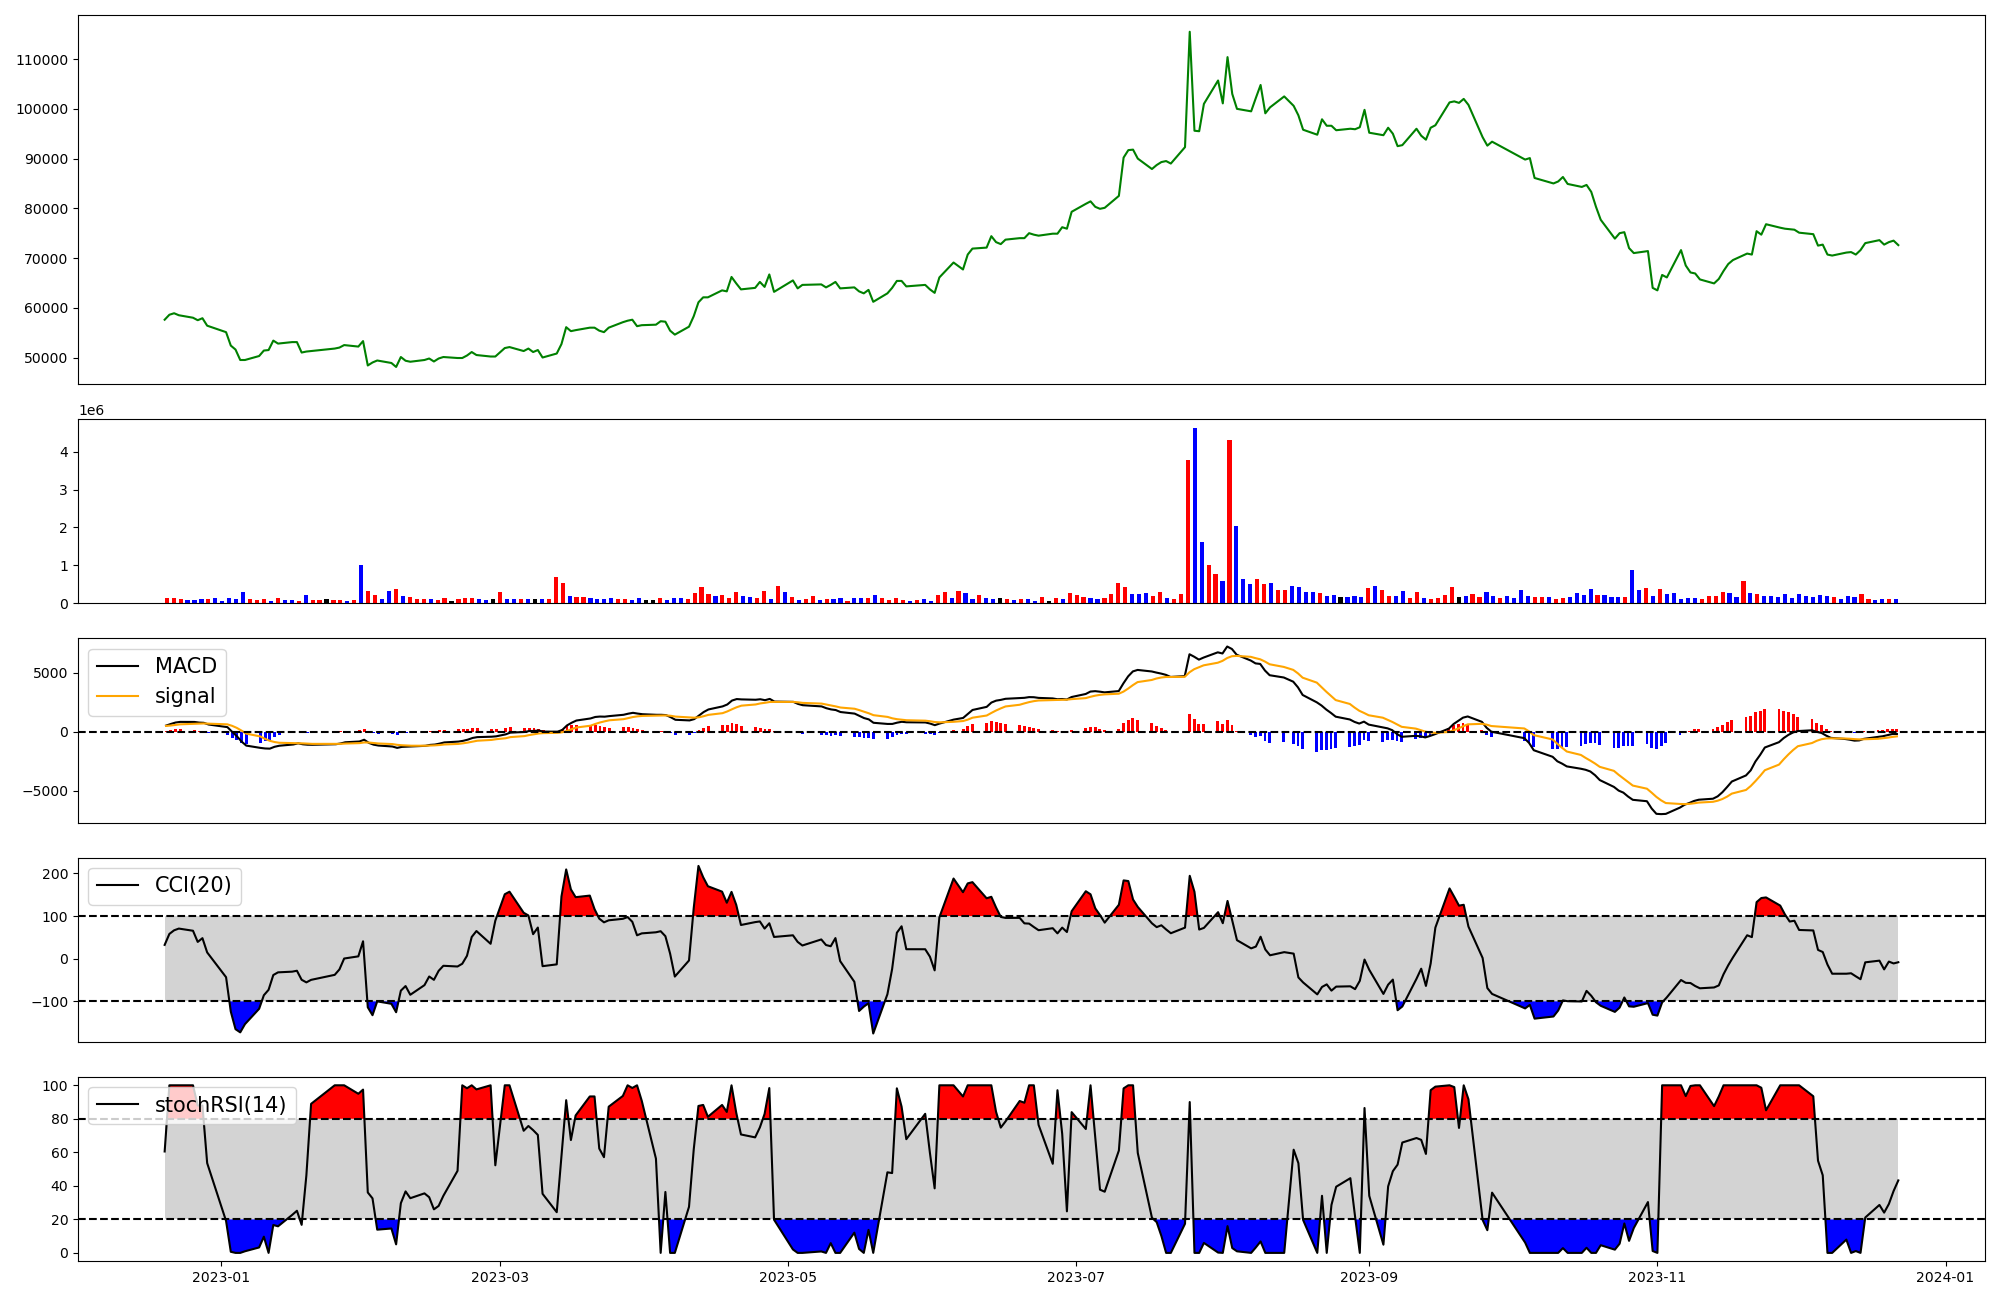Click the -5000 MACD axis label
This screenshot has height=1300, width=2000.
43,791
